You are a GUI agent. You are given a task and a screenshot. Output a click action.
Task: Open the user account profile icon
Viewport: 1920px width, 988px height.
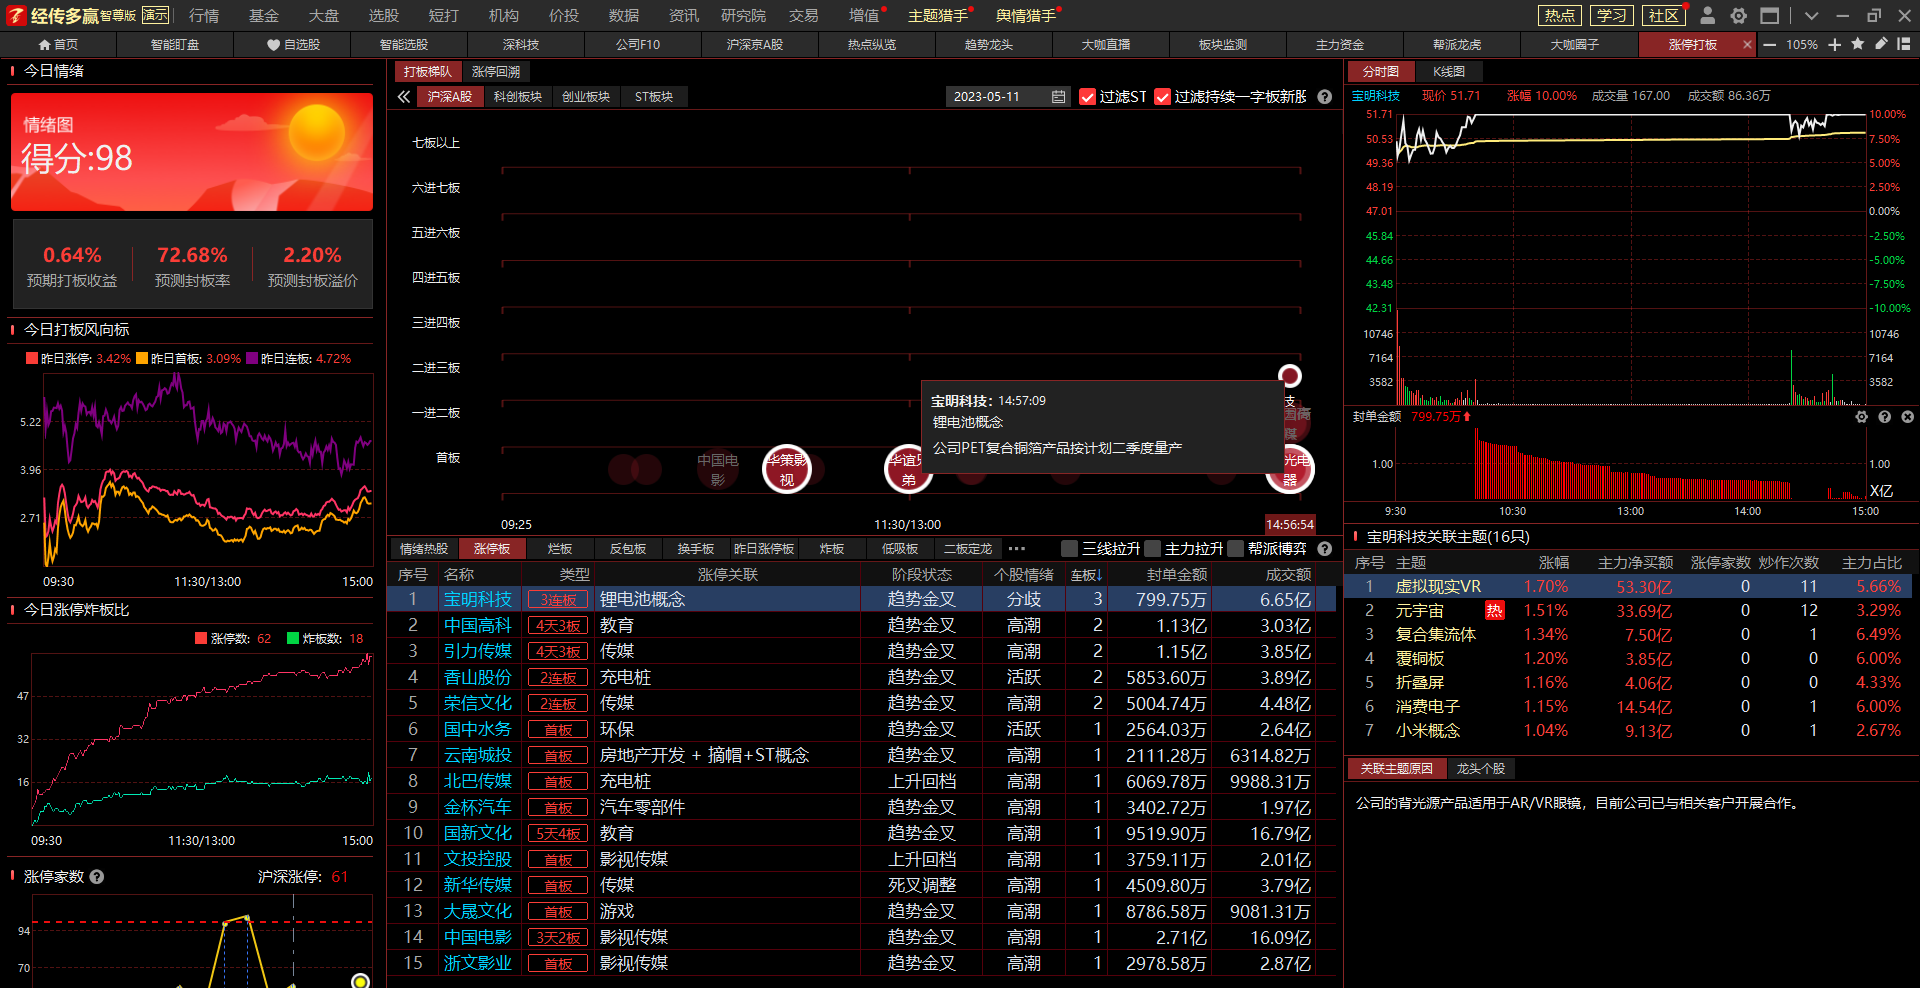click(x=1708, y=15)
